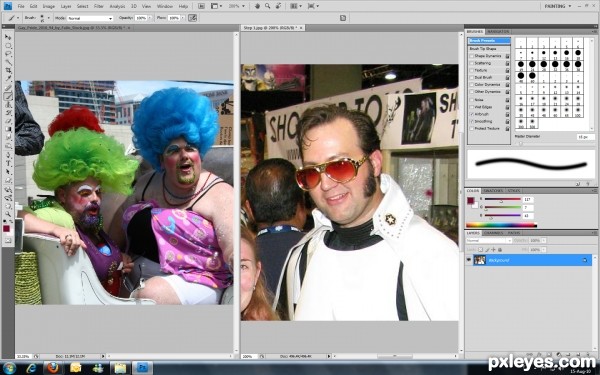Select the Eraser tool
Screen dimensions: 600x375
[x=8, y=121]
